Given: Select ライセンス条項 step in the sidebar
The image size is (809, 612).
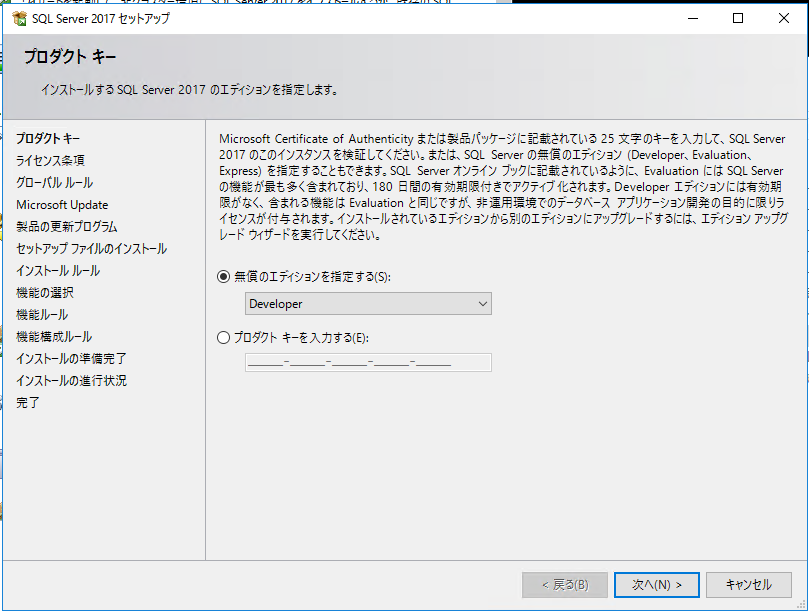Looking at the screenshot, I should click(x=50, y=160).
